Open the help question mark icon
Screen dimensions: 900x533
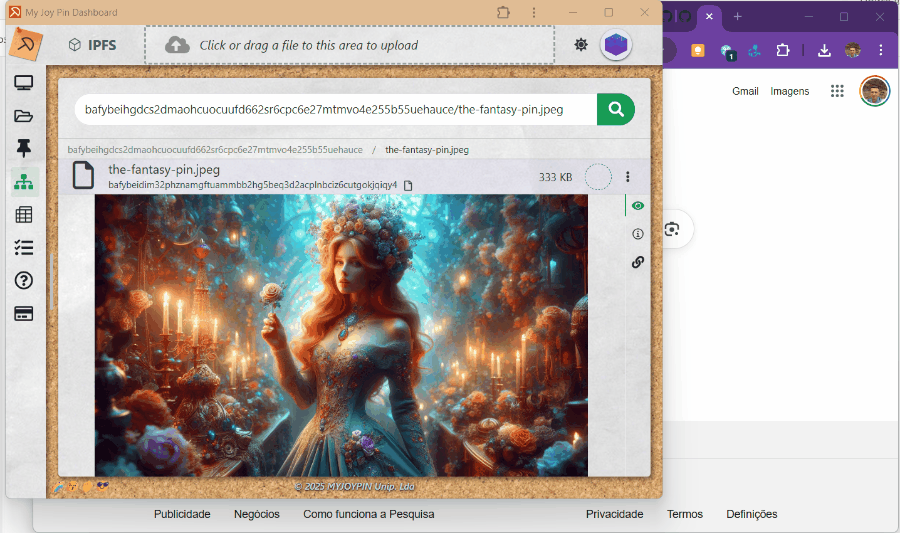pyautogui.click(x=24, y=281)
